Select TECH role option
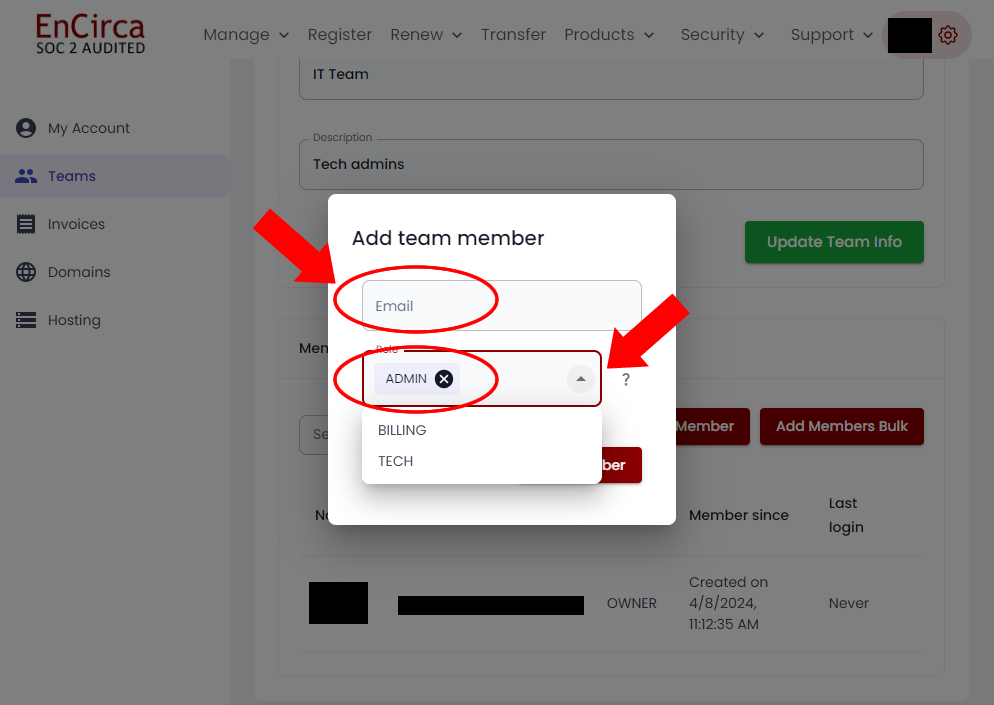 [395, 461]
